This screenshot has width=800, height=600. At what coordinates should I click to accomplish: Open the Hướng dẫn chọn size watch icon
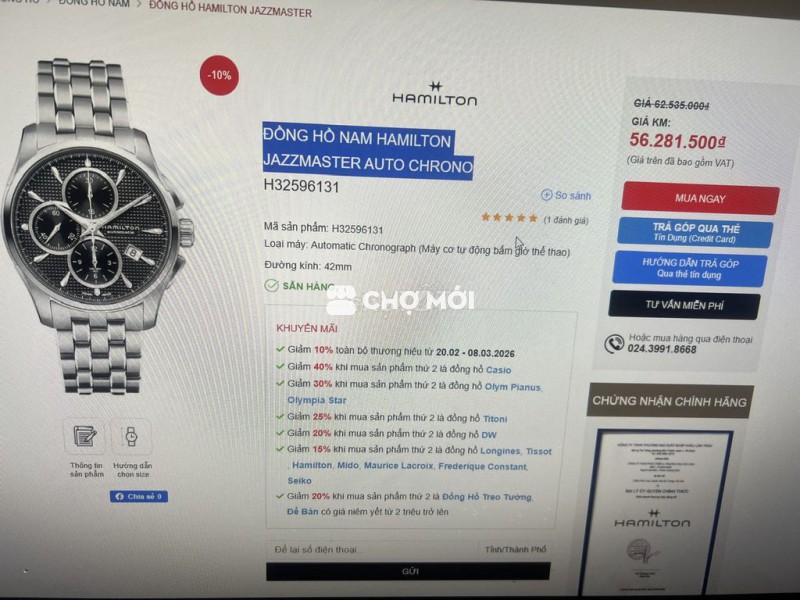(131, 437)
